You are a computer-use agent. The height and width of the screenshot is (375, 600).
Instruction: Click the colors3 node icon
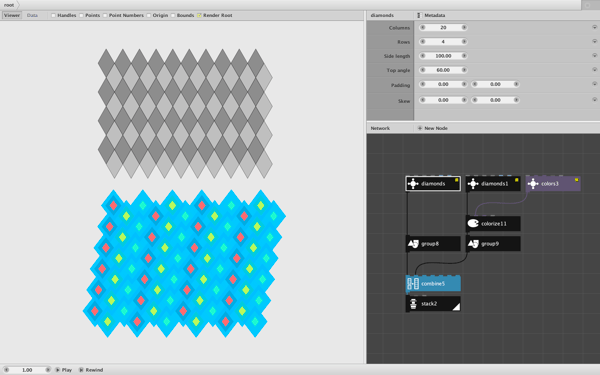click(533, 184)
